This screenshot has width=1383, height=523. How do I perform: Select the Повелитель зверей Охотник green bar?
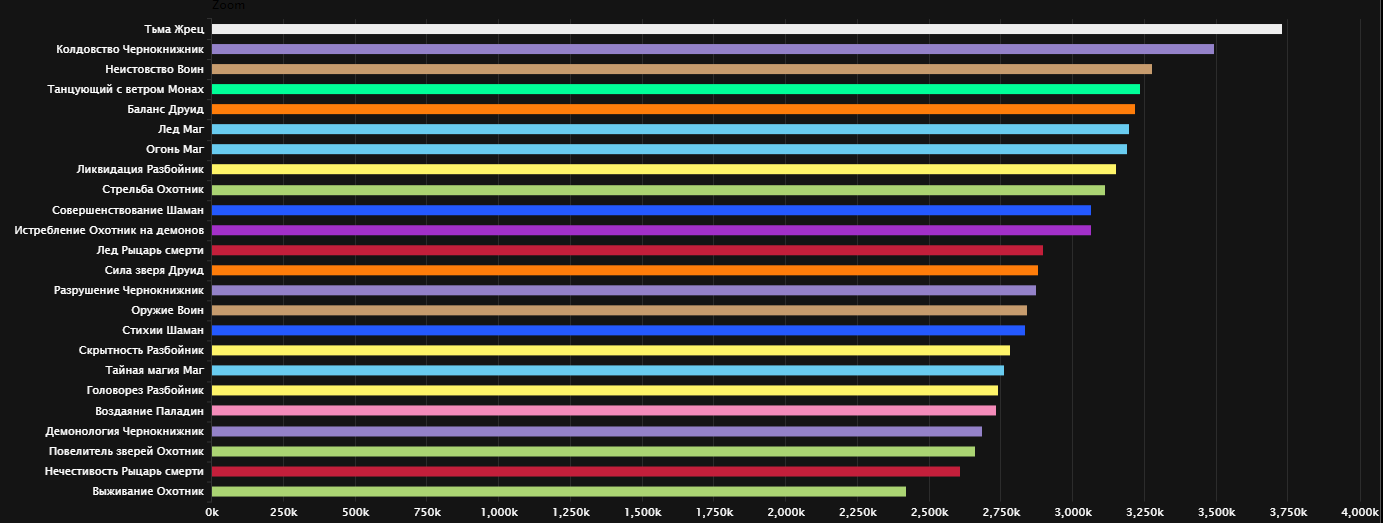click(593, 451)
